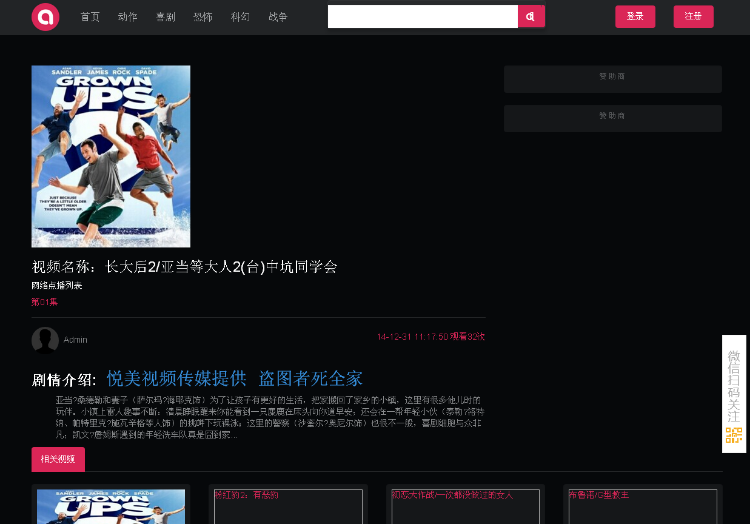Click the 网络点播列表 label

[x=57, y=285]
